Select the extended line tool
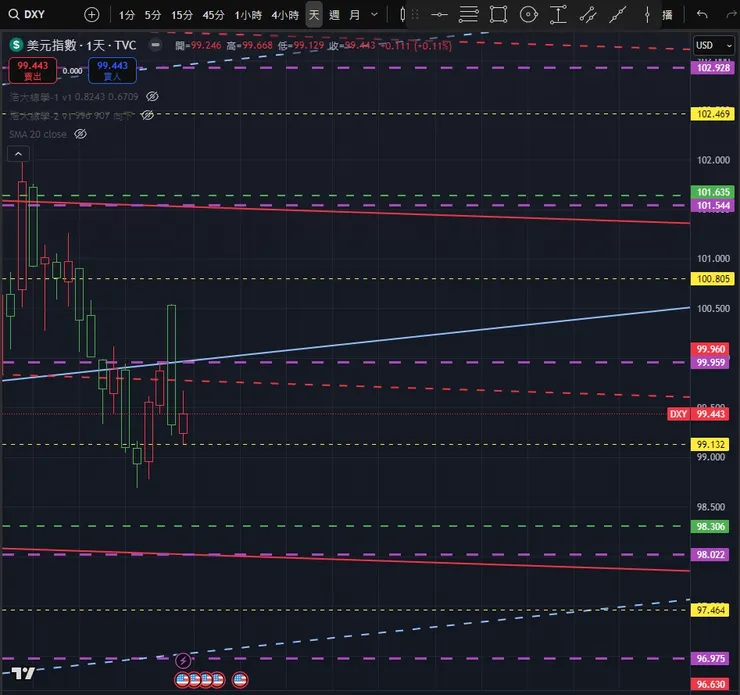The image size is (740, 695). coord(617,15)
